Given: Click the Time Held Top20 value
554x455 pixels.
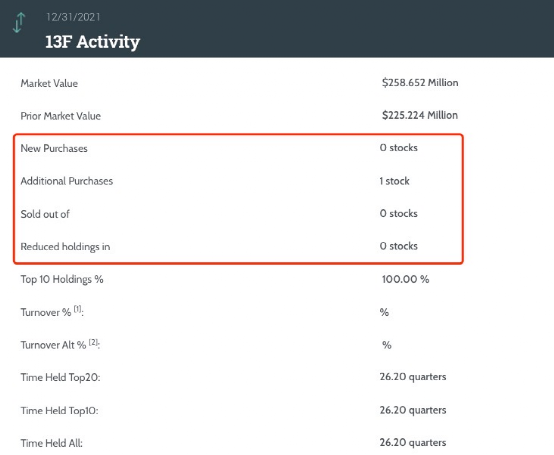Looking at the screenshot, I should point(413,377).
